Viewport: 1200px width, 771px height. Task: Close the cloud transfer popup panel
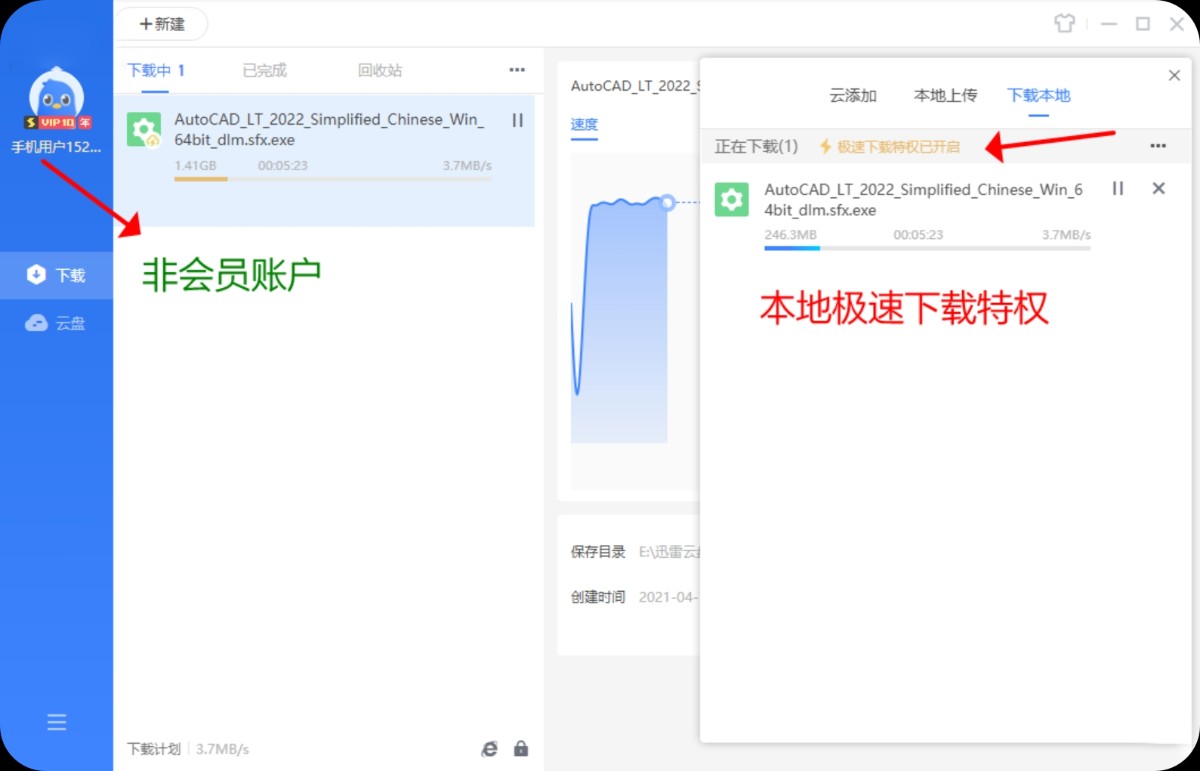tap(1174, 76)
